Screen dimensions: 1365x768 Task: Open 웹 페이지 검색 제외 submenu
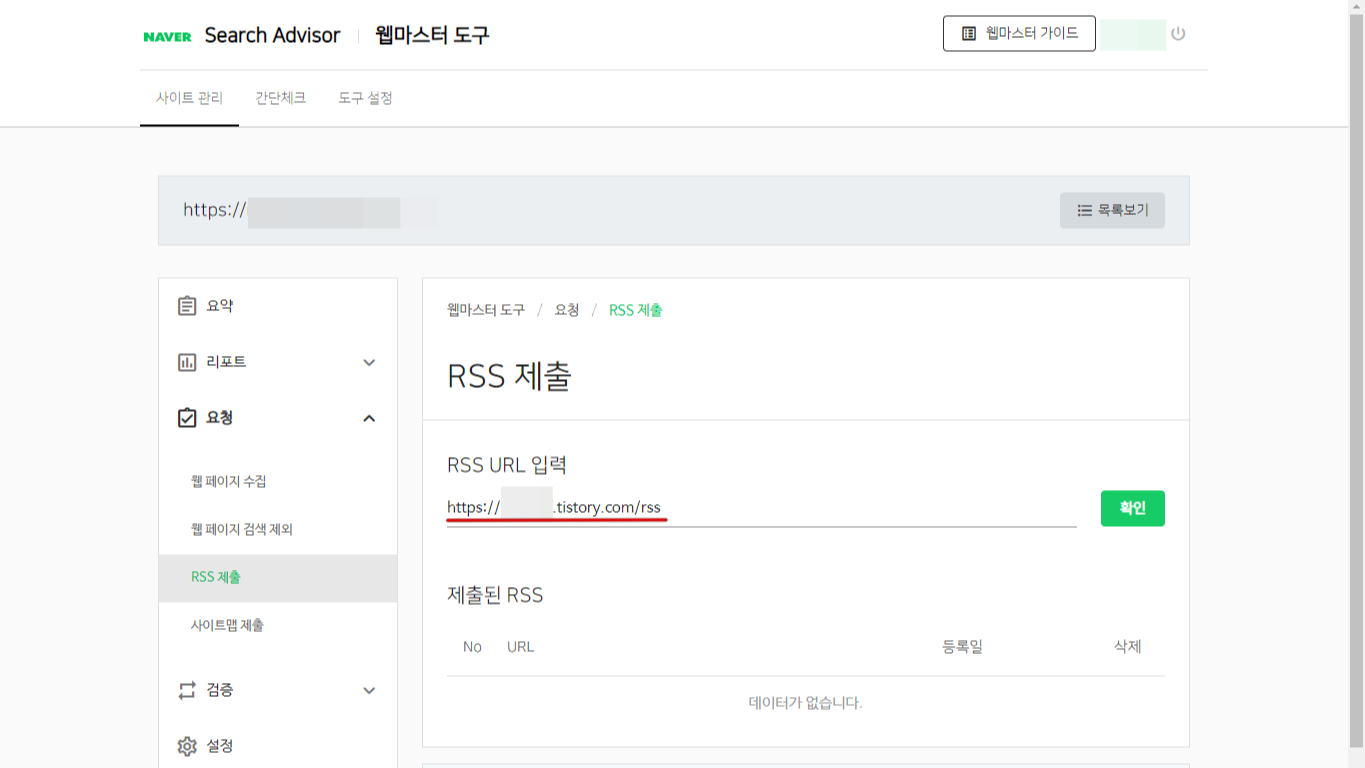(x=242, y=529)
